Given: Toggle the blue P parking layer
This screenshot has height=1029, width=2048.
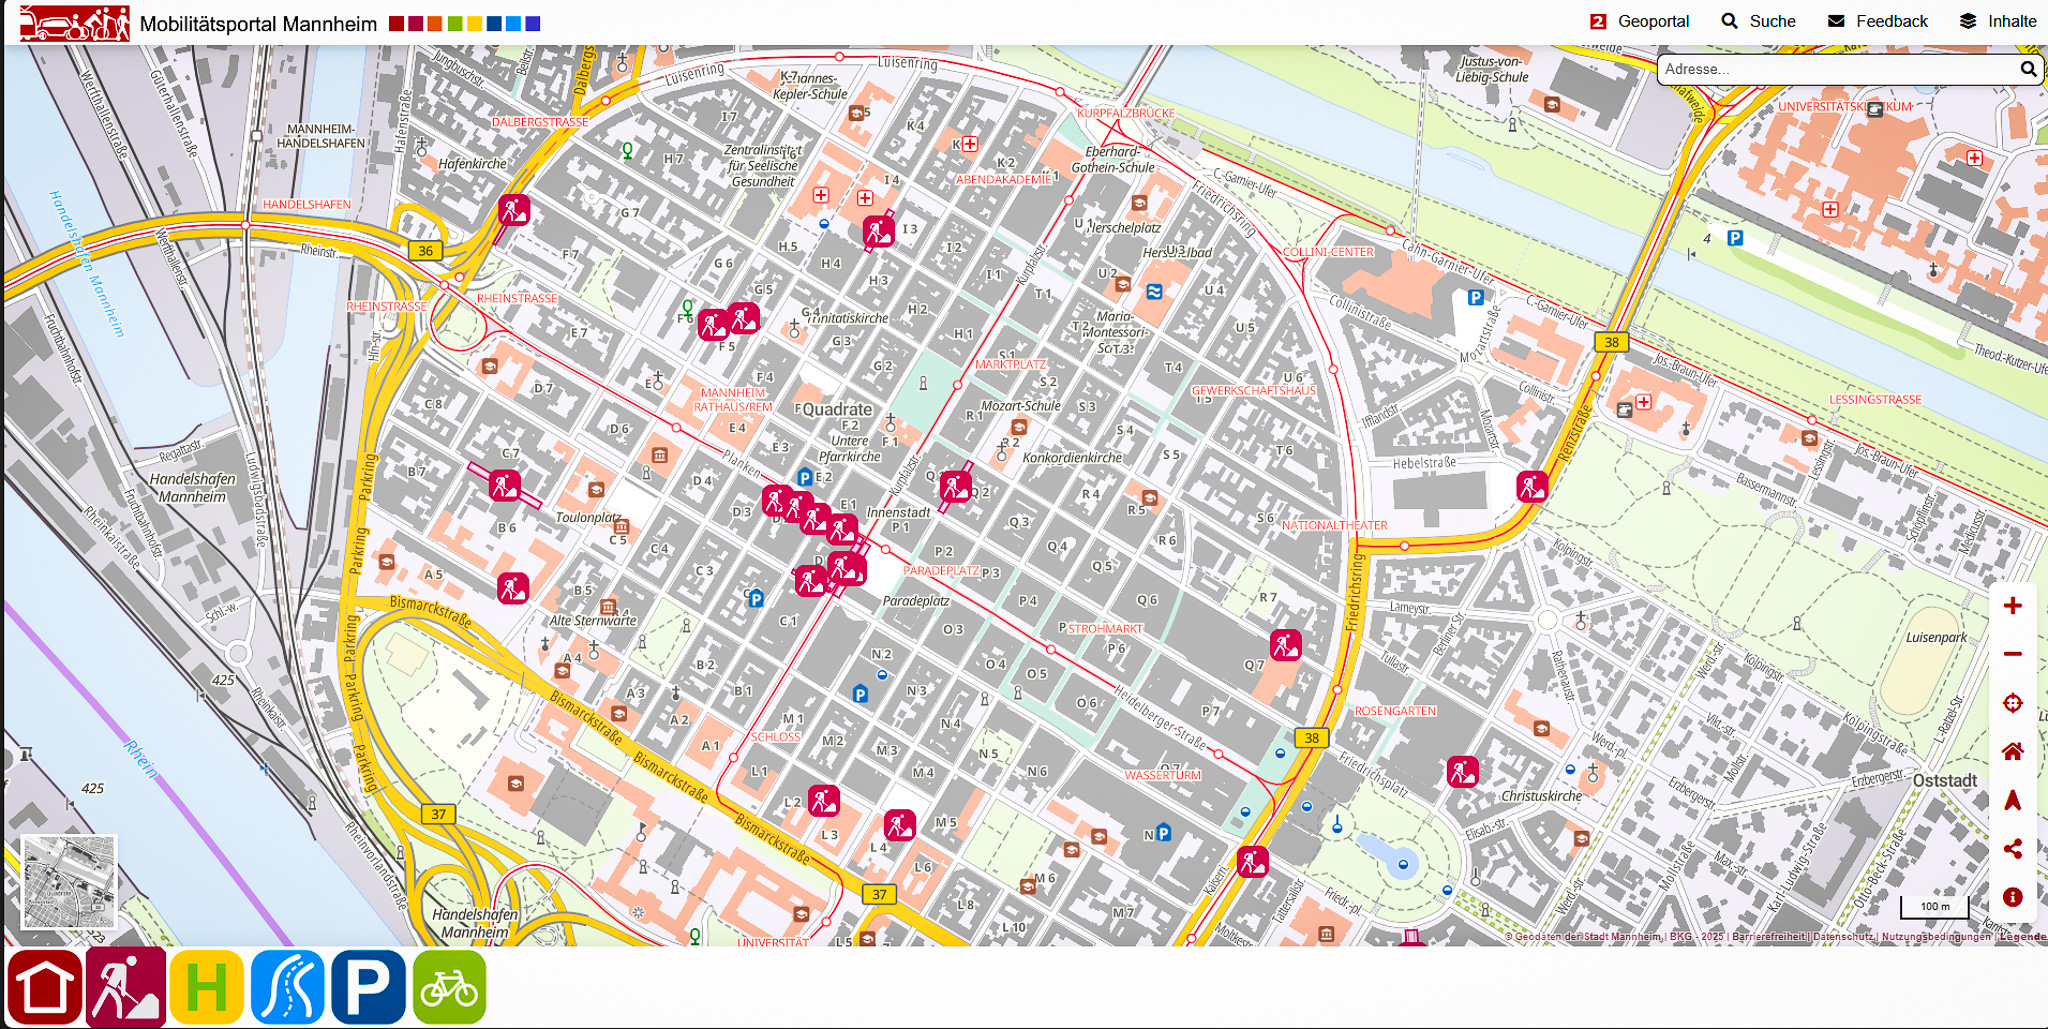Looking at the screenshot, I should click(x=368, y=987).
